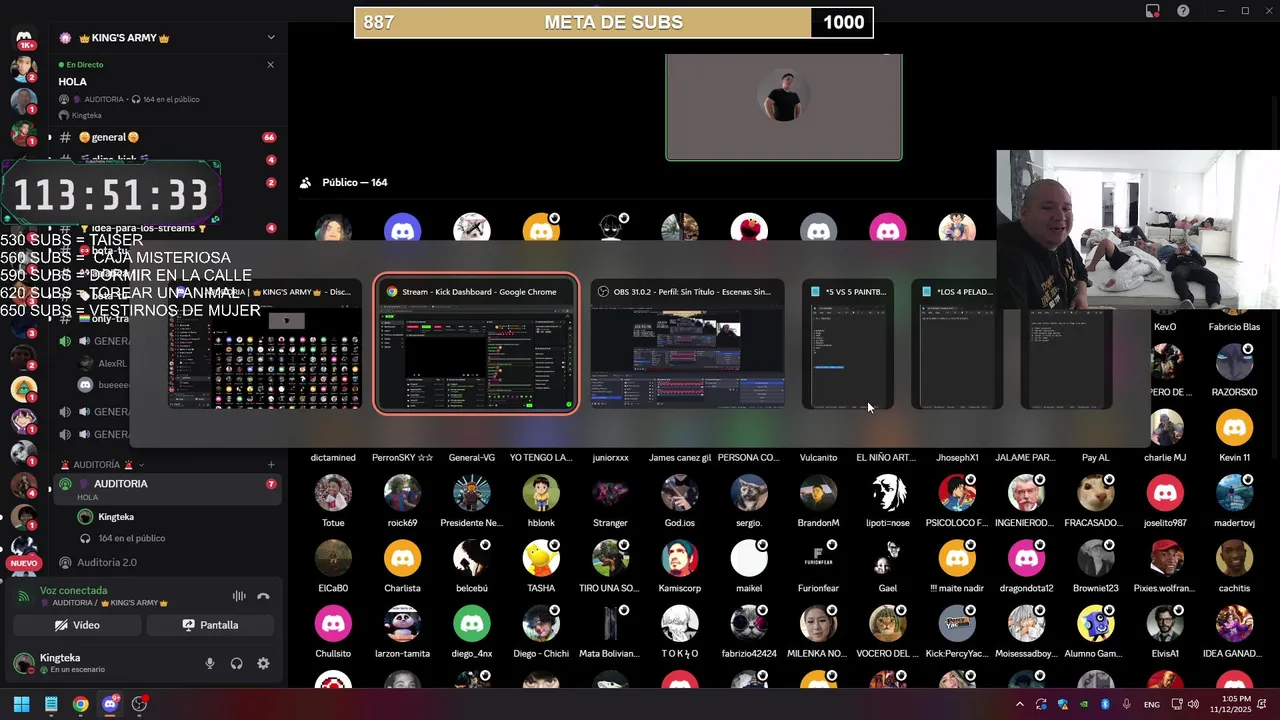Show hidden system tray icons chevron
The image size is (1280, 720).
pyautogui.click(x=1020, y=704)
